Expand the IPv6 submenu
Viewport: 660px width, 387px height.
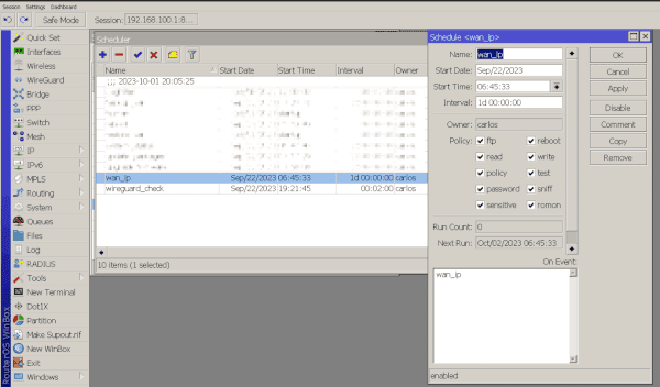[x=81, y=165]
